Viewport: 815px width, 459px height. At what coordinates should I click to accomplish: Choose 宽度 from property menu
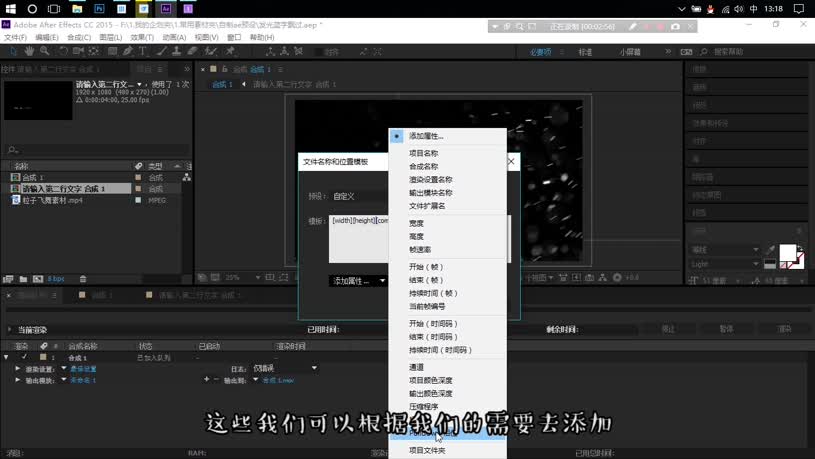tap(447, 223)
